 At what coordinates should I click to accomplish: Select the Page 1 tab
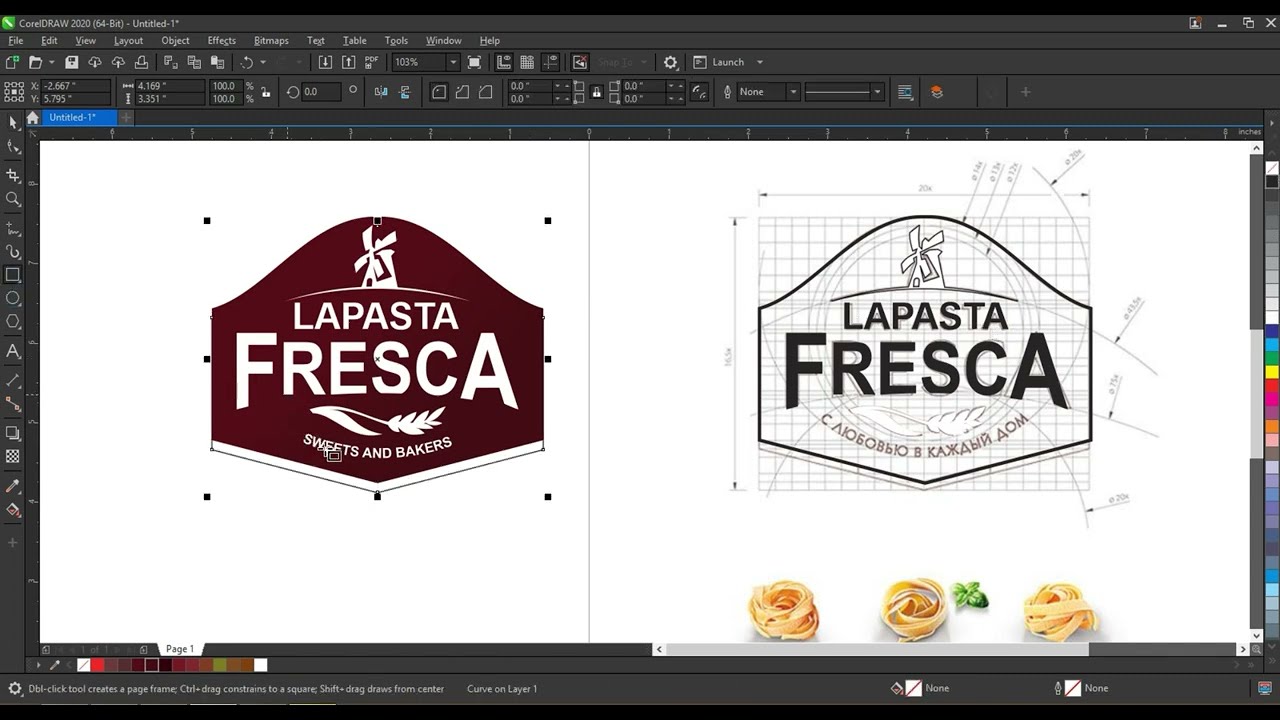click(x=180, y=649)
